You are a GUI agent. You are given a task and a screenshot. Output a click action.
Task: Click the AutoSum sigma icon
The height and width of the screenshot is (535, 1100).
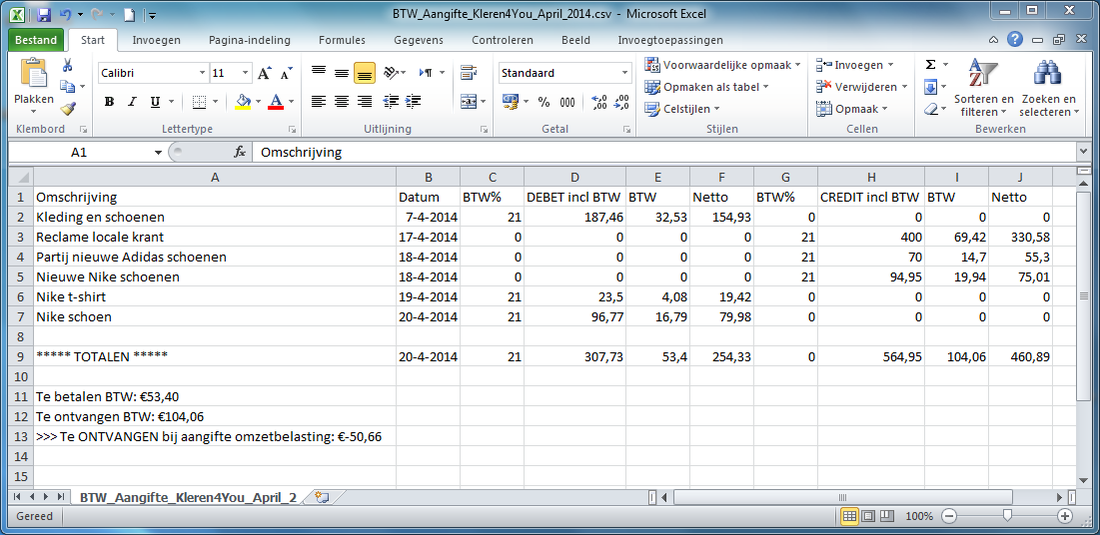930,65
